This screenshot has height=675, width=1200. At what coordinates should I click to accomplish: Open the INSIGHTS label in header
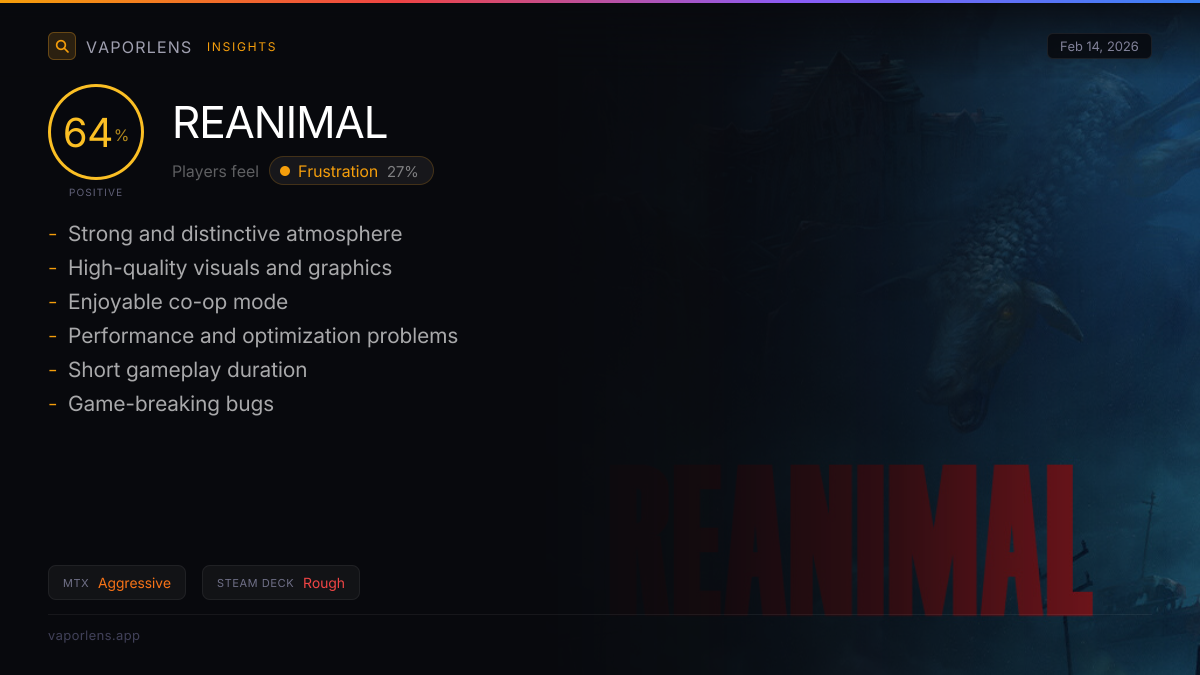click(242, 47)
